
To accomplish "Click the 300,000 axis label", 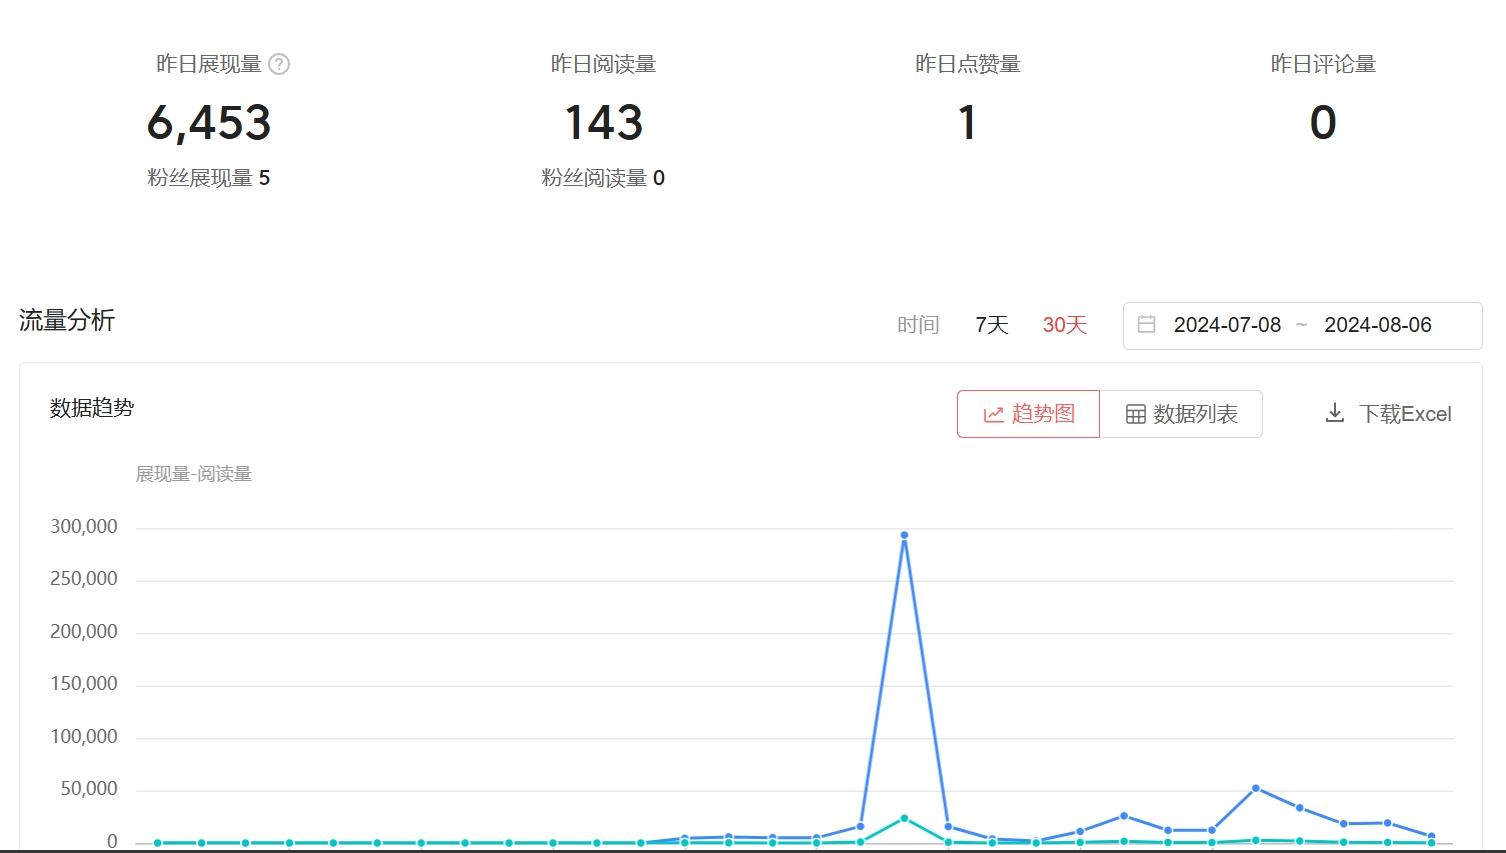I will click(x=84, y=527).
